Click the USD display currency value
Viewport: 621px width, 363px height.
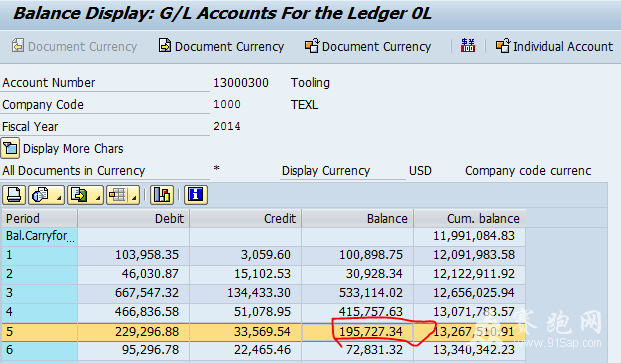420,171
